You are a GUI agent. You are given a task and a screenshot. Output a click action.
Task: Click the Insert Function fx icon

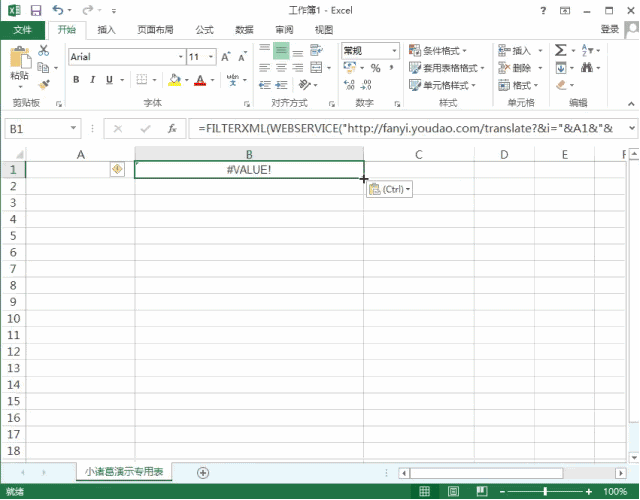(x=172, y=129)
